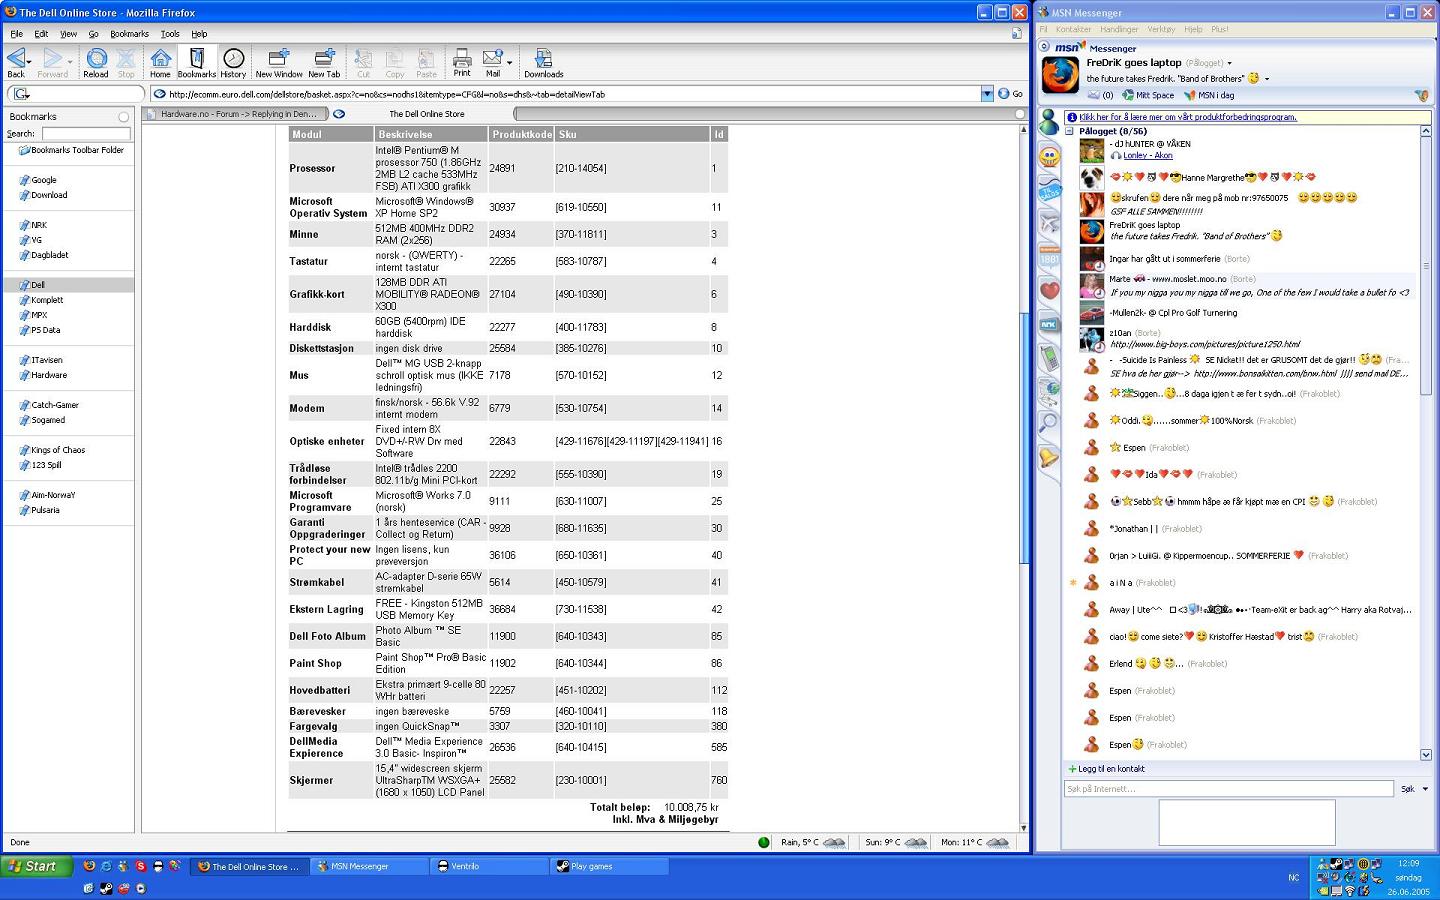Open the NRK tab in Messenger
Image resolution: width=1440 pixels, height=900 pixels.
pos(1049,324)
